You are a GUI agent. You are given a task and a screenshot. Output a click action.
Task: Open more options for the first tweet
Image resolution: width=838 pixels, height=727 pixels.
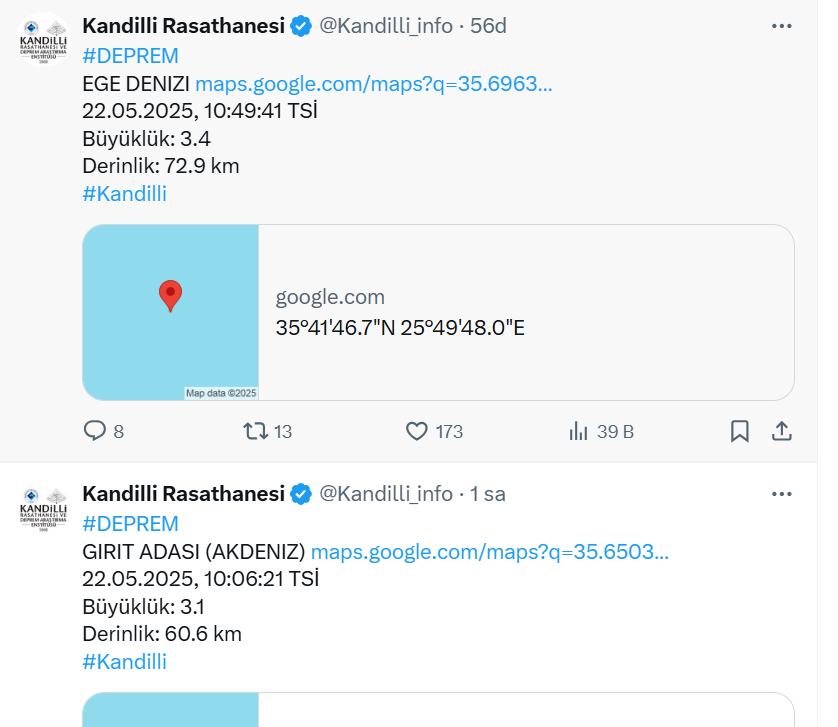[x=782, y=26]
